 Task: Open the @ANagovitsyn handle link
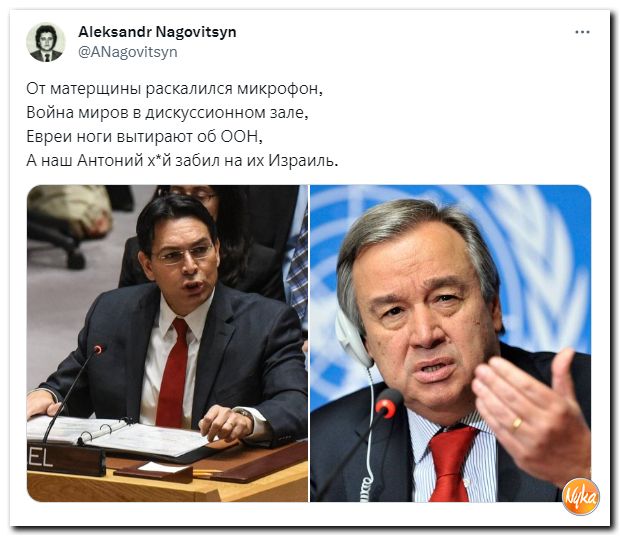tap(128, 52)
